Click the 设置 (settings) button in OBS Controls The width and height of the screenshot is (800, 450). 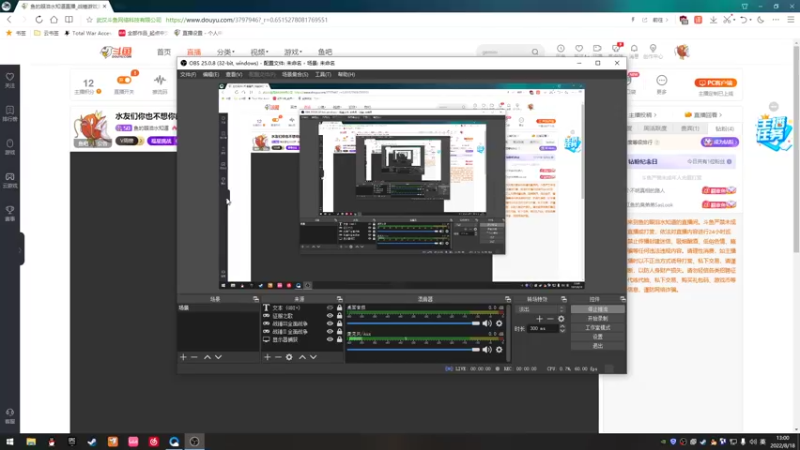click(597, 337)
